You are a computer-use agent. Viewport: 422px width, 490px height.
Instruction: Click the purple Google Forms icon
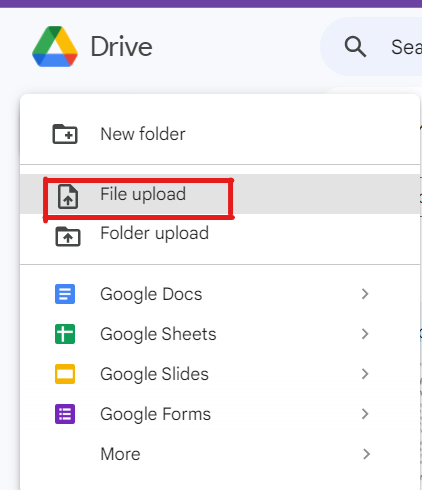click(x=65, y=414)
